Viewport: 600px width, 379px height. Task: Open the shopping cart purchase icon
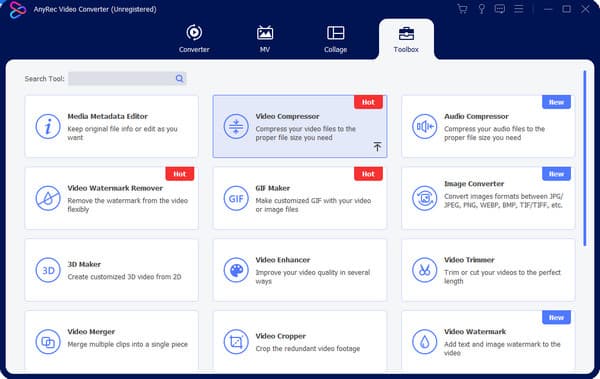(x=462, y=9)
